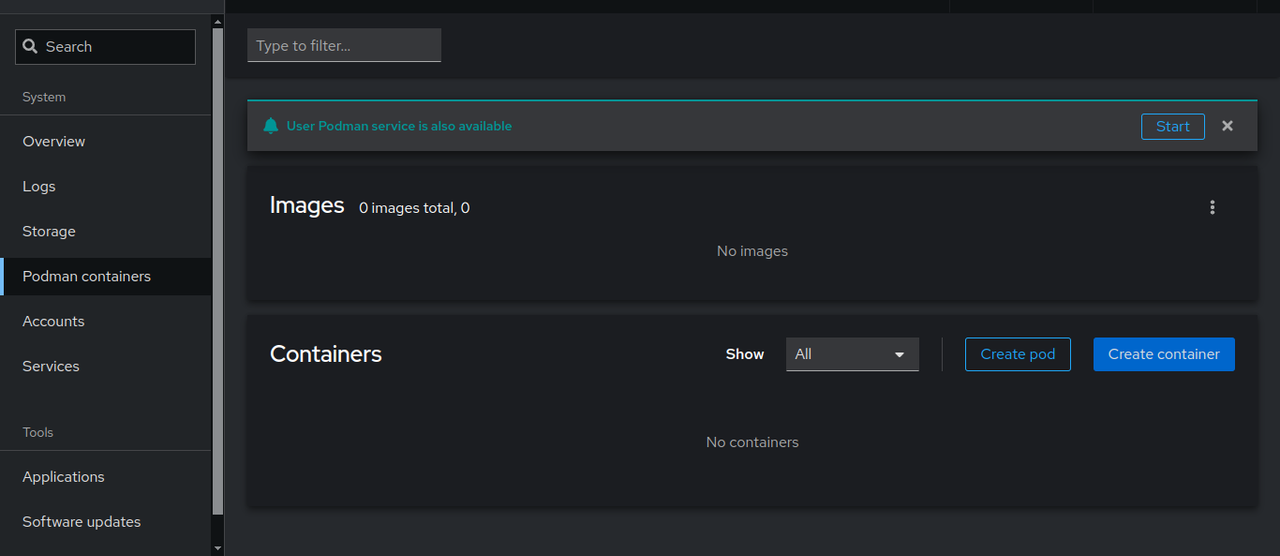Viewport: 1280px width, 556px height.
Task: Click the "0 images total, 0" text
Action: click(414, 208)
